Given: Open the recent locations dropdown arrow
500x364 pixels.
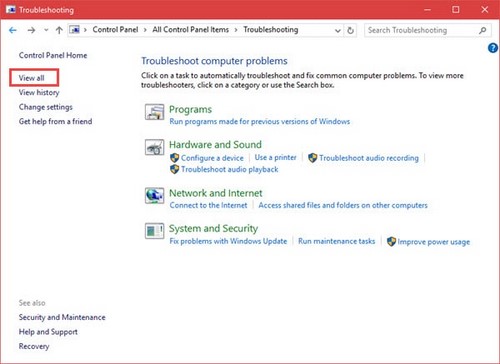Looking at the screenshot, I should [x=46, y=30].
